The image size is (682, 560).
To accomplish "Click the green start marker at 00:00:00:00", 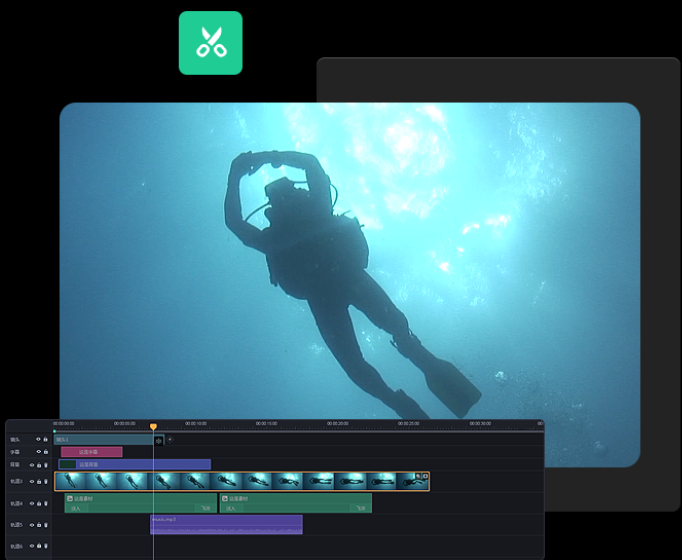I will (x=54, y=431).
